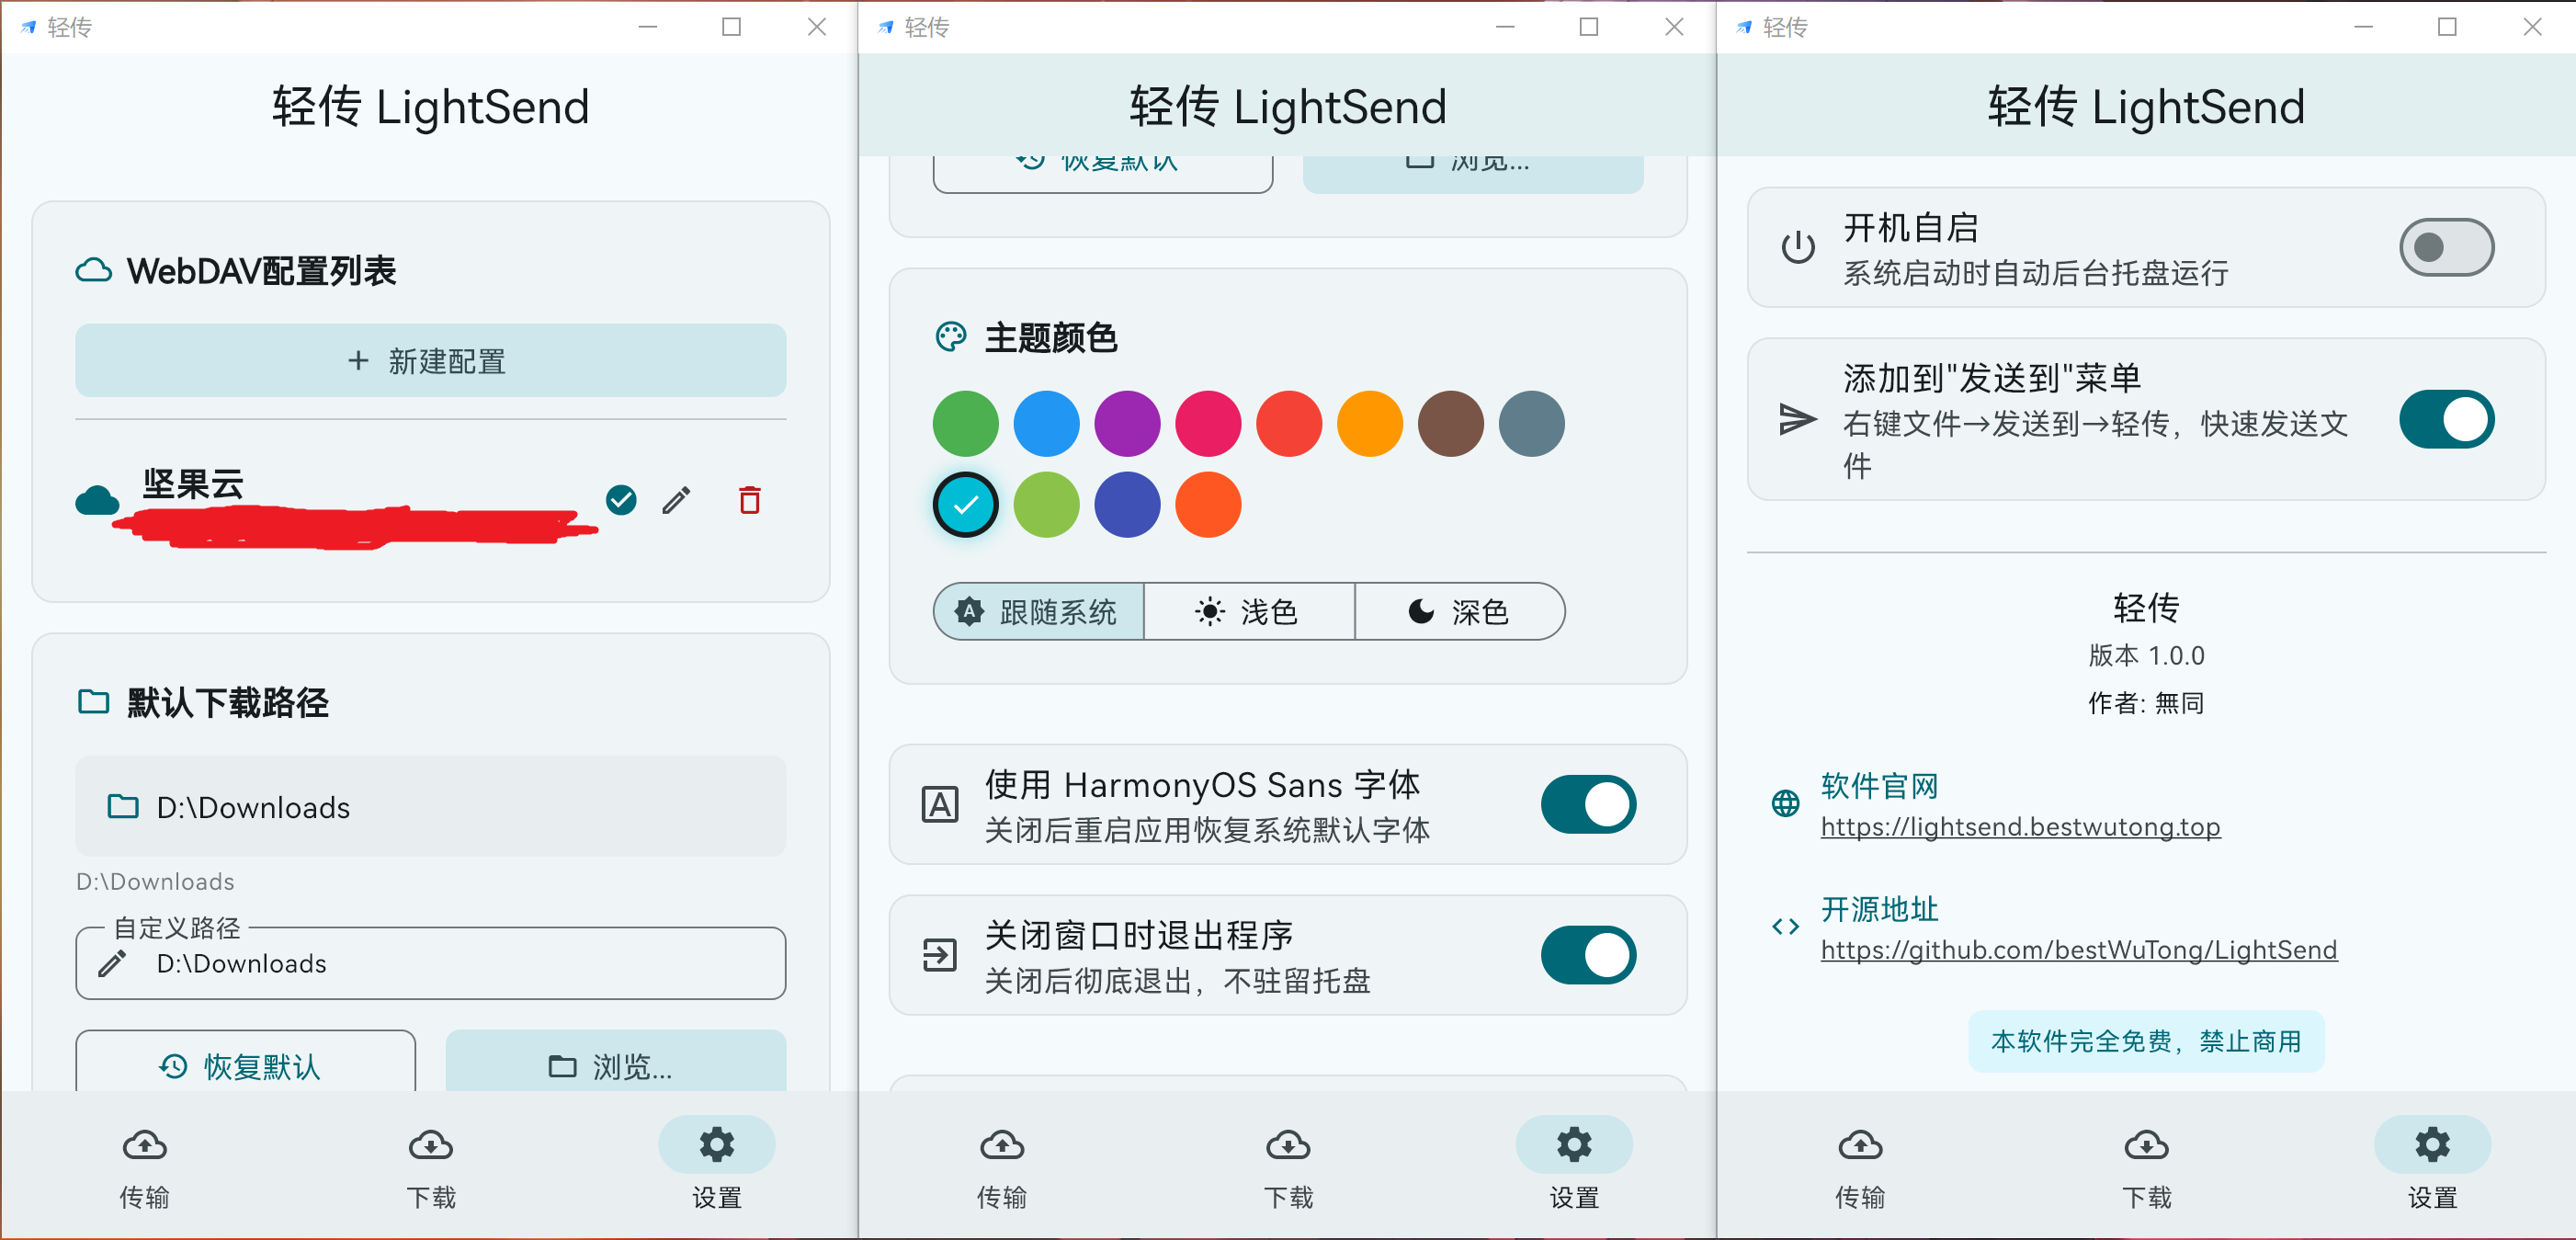Maximize the middle 轻传 window
Viewport: 2576px width, 1240px height.
(1589, 27)
